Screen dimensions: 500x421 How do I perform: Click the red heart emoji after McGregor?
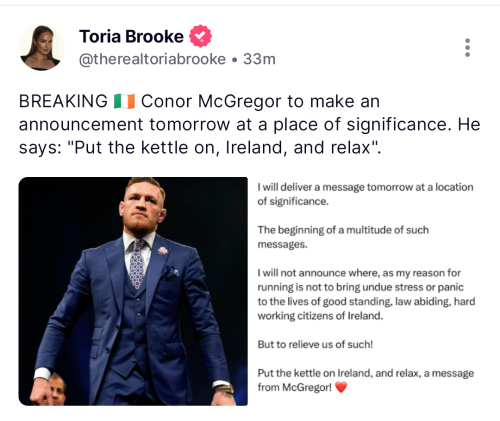pos(341,387)
